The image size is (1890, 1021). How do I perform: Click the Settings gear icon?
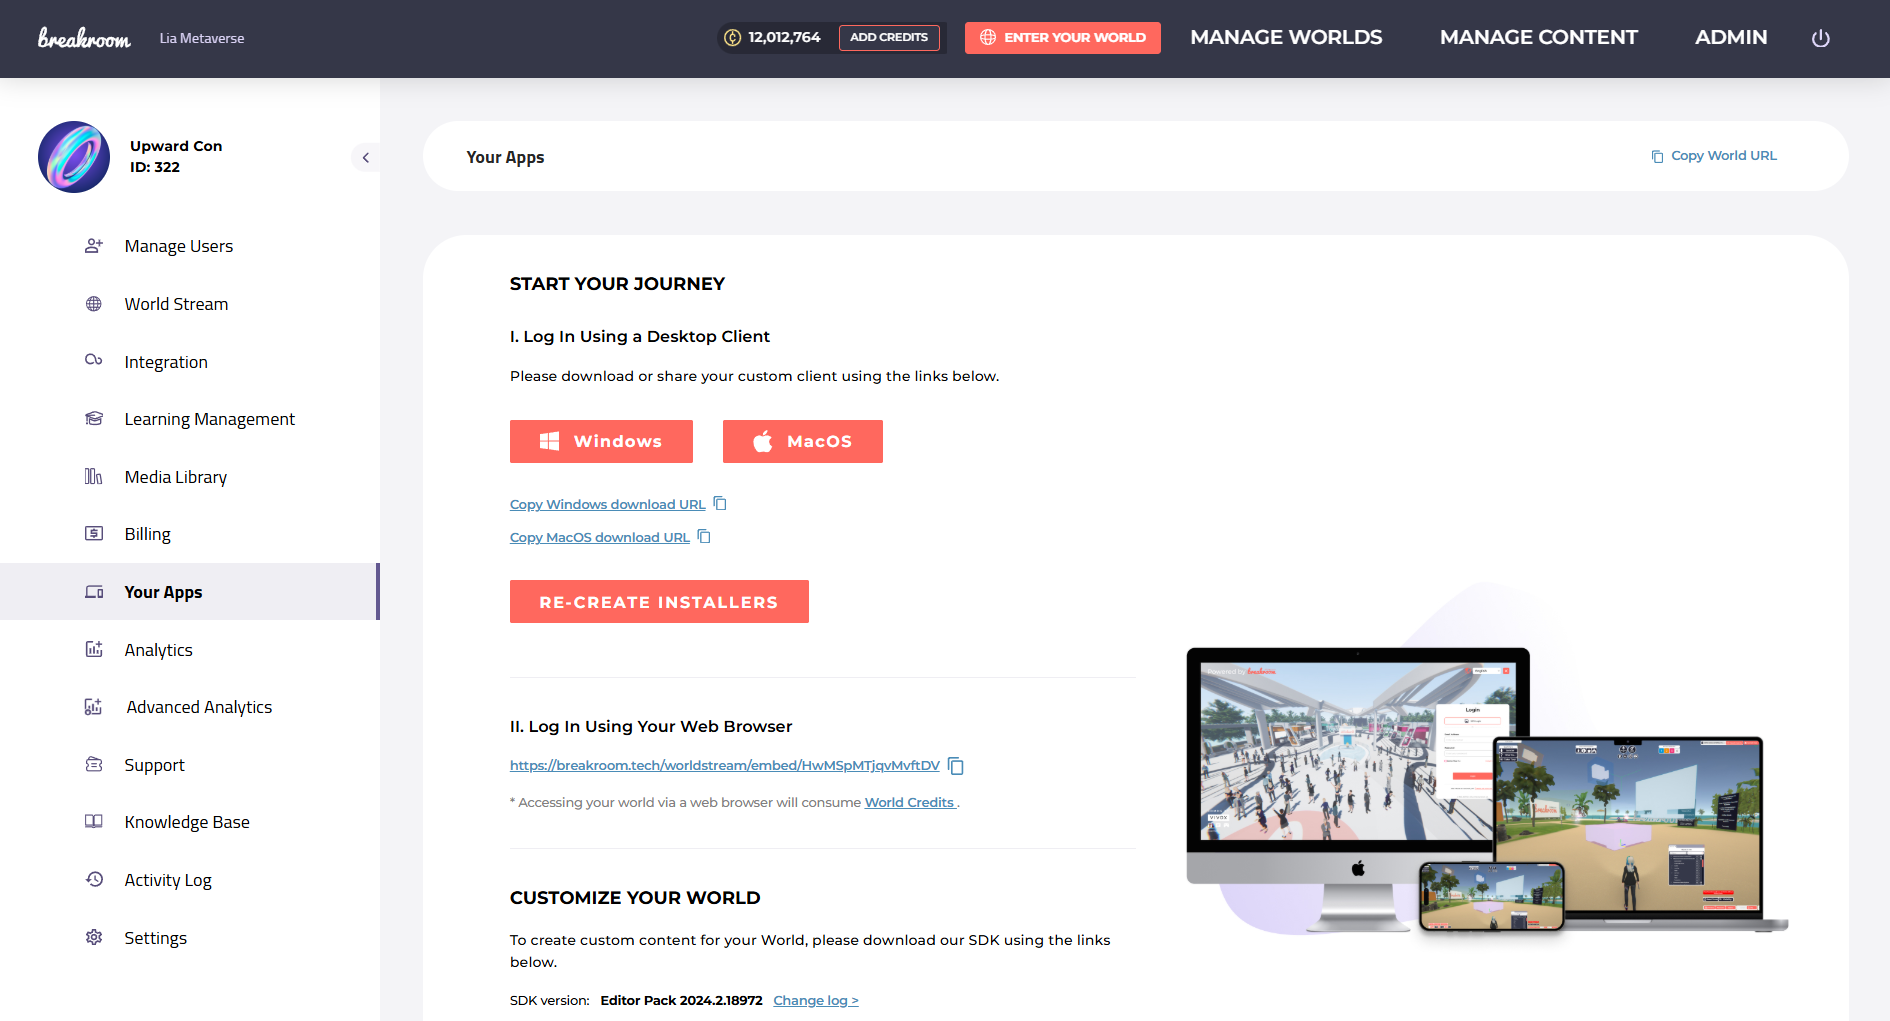pyautogui.click(x=94, y=937)
